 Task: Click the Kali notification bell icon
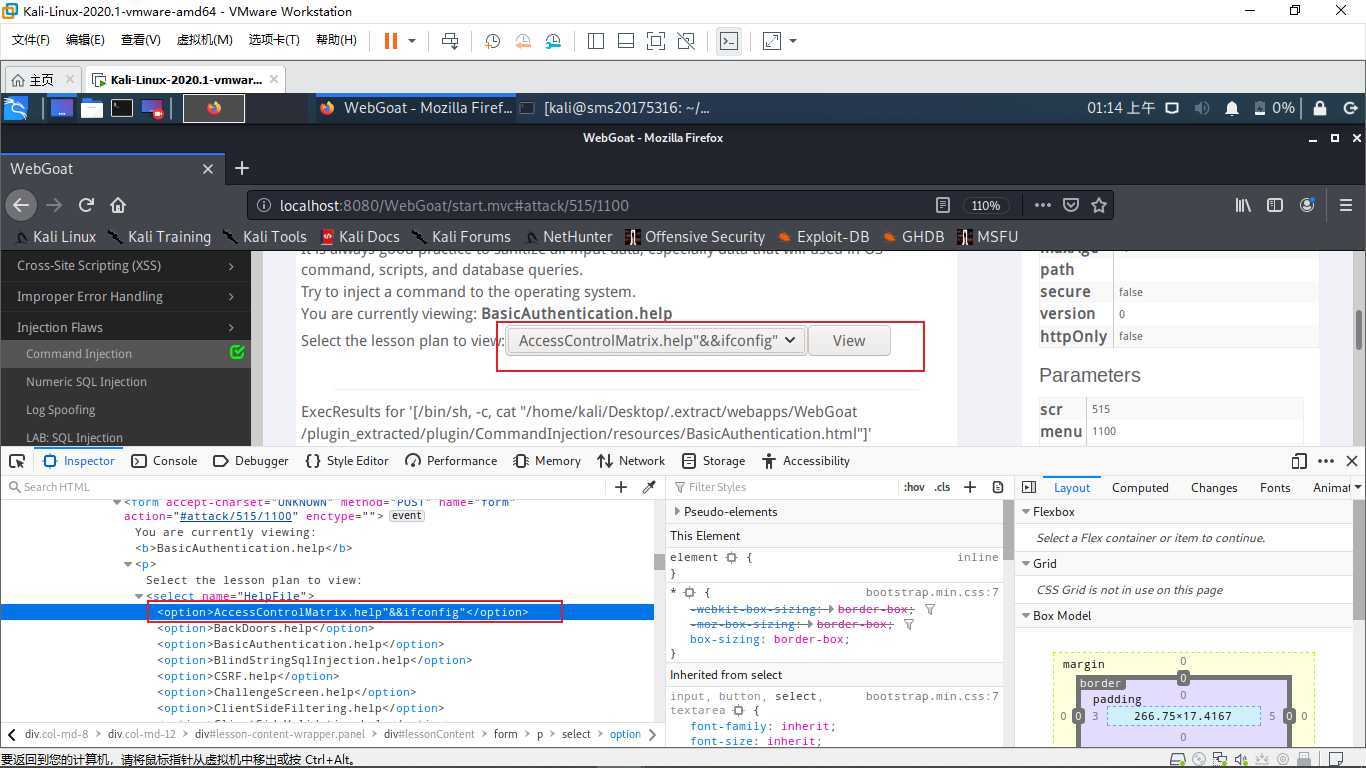tap(1232, 108)
